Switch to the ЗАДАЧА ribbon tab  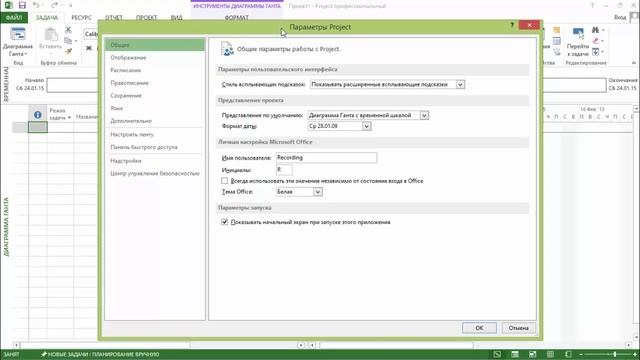(47, 18)
